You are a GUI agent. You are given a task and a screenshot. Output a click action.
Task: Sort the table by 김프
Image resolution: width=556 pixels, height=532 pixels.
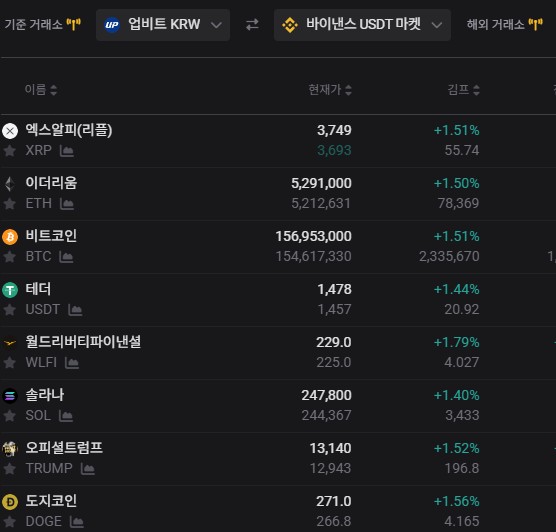tap(463, 89)
